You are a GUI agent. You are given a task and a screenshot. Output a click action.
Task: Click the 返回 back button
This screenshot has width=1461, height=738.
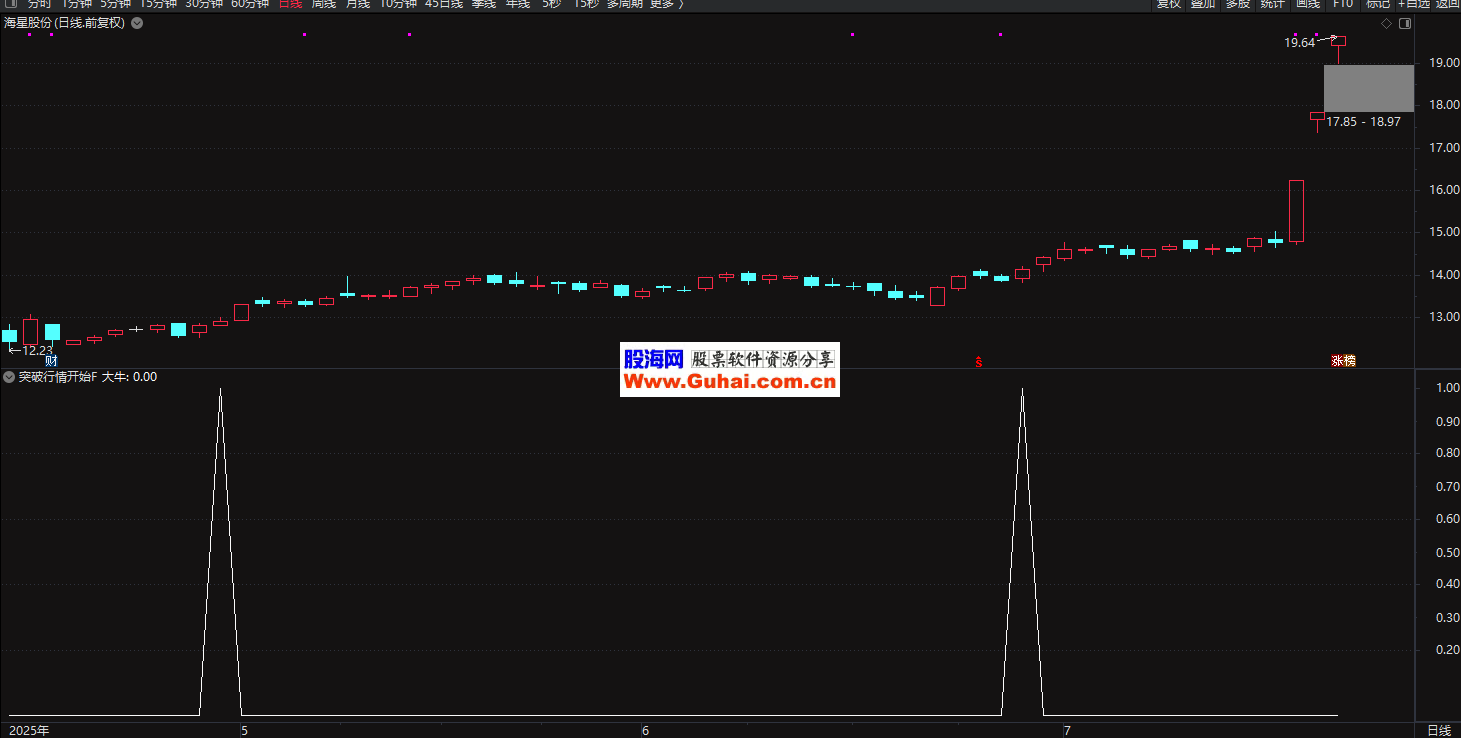(x=1447, y=4)
